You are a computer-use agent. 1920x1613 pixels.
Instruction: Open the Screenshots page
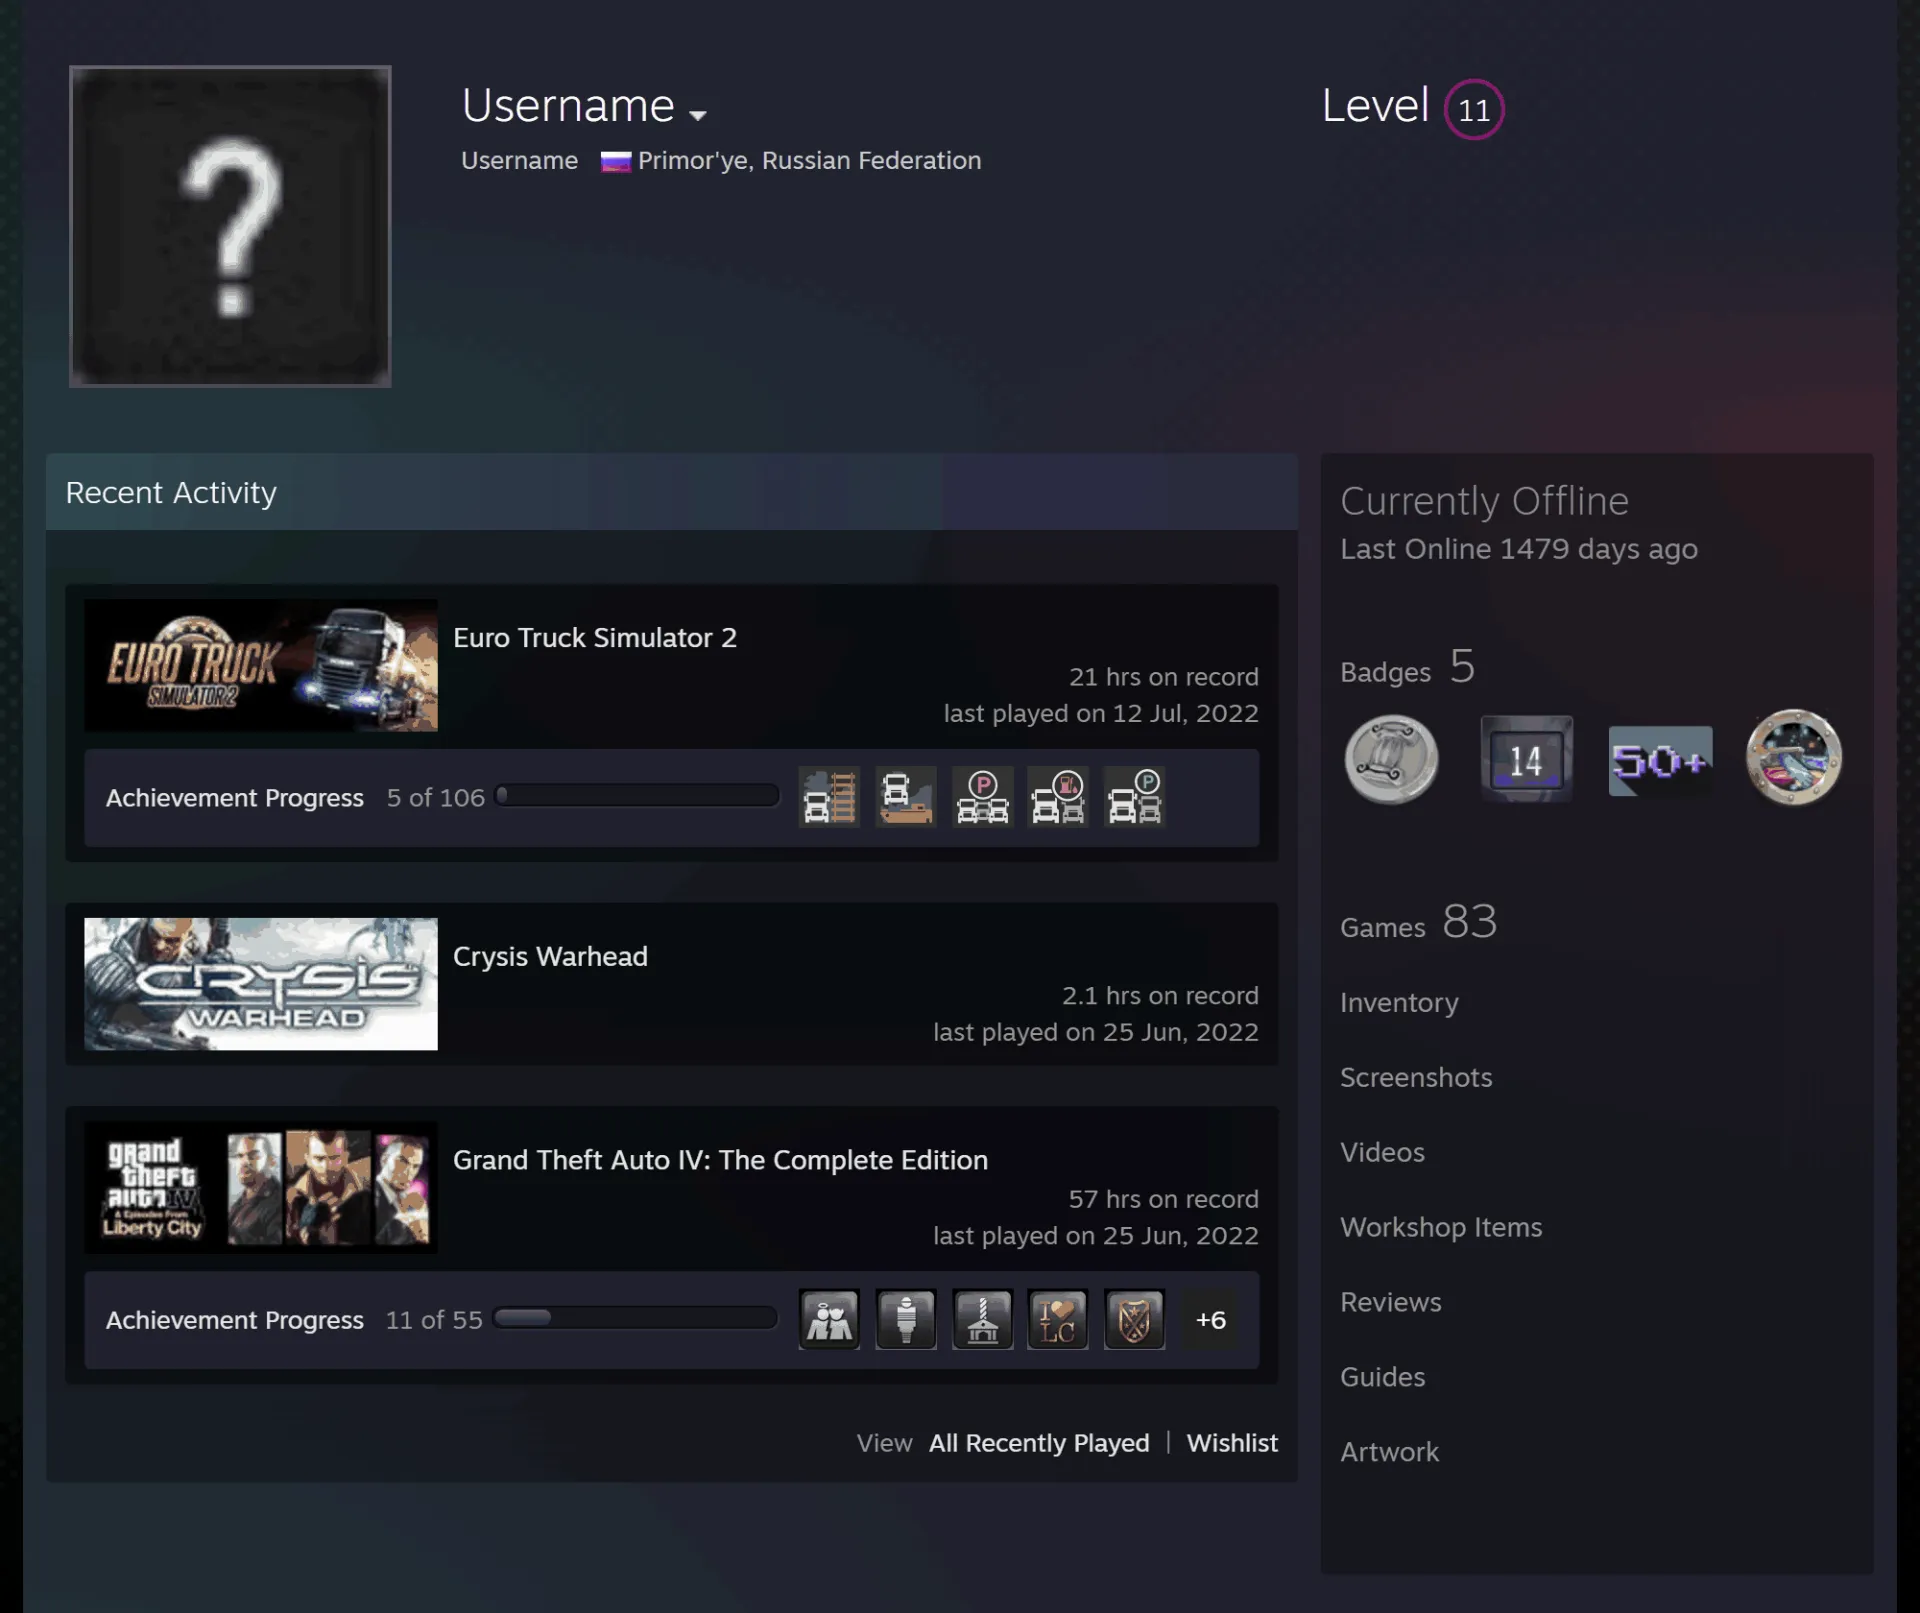tap(1416, 1078)
